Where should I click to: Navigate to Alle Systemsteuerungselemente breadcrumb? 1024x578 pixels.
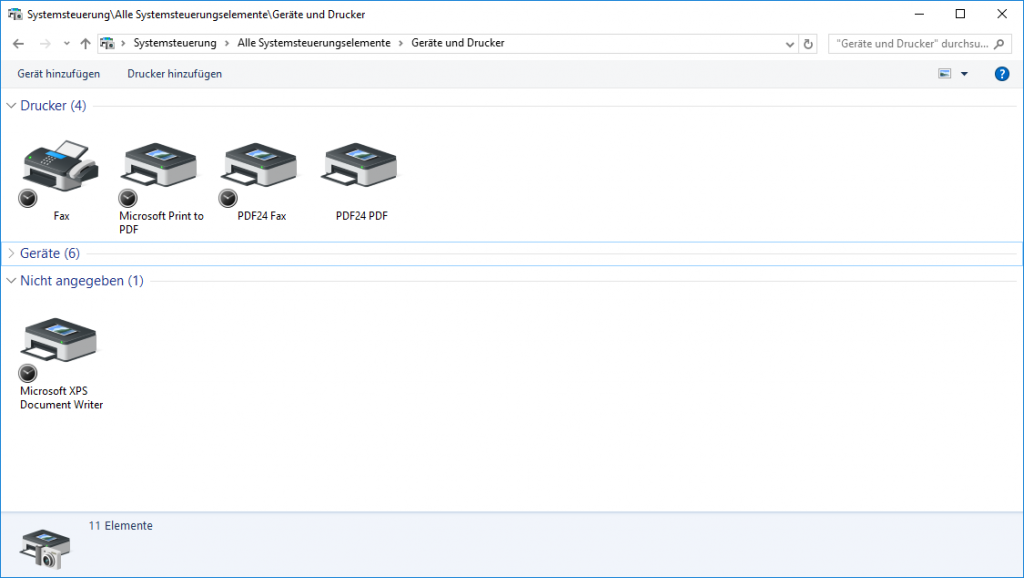313,43
